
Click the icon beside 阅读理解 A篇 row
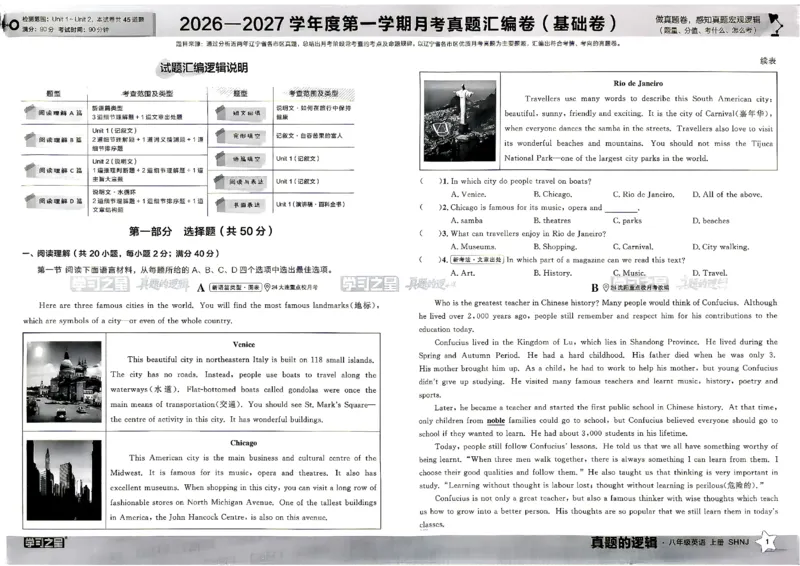click(30, 111)
